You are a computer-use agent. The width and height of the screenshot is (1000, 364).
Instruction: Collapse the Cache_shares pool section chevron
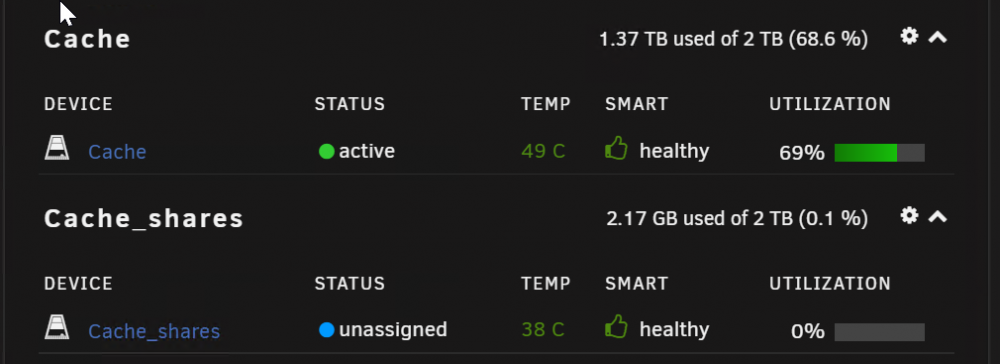(x=937, y=217)
